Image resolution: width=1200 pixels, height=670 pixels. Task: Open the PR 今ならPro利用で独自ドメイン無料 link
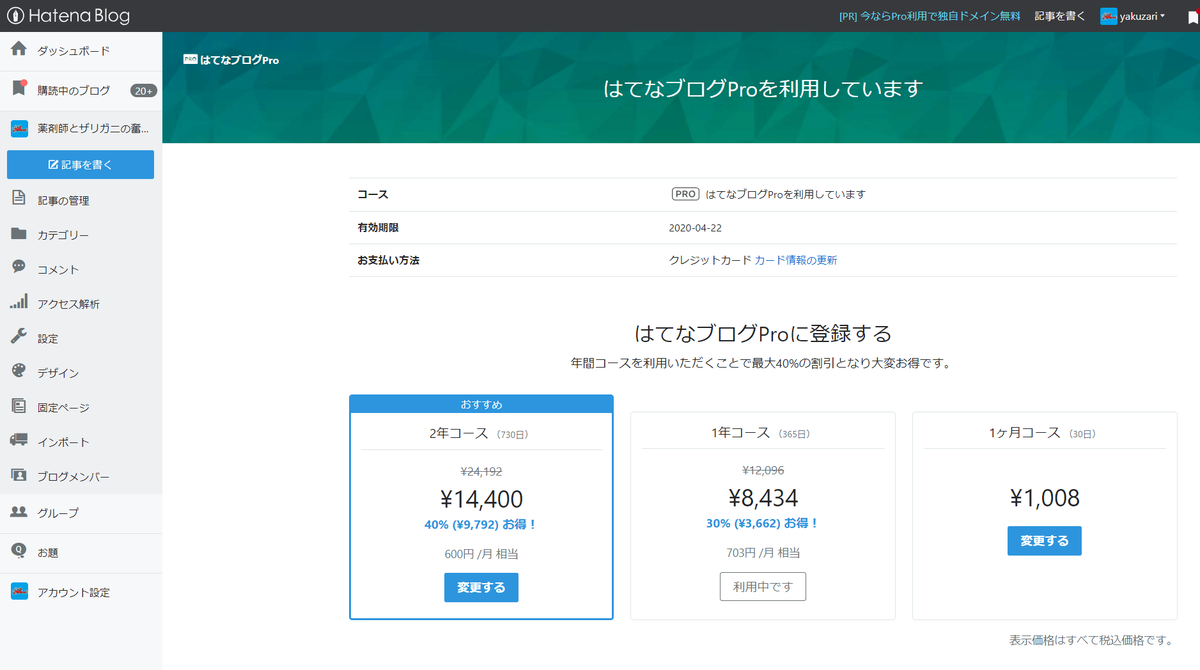point(930,17)
